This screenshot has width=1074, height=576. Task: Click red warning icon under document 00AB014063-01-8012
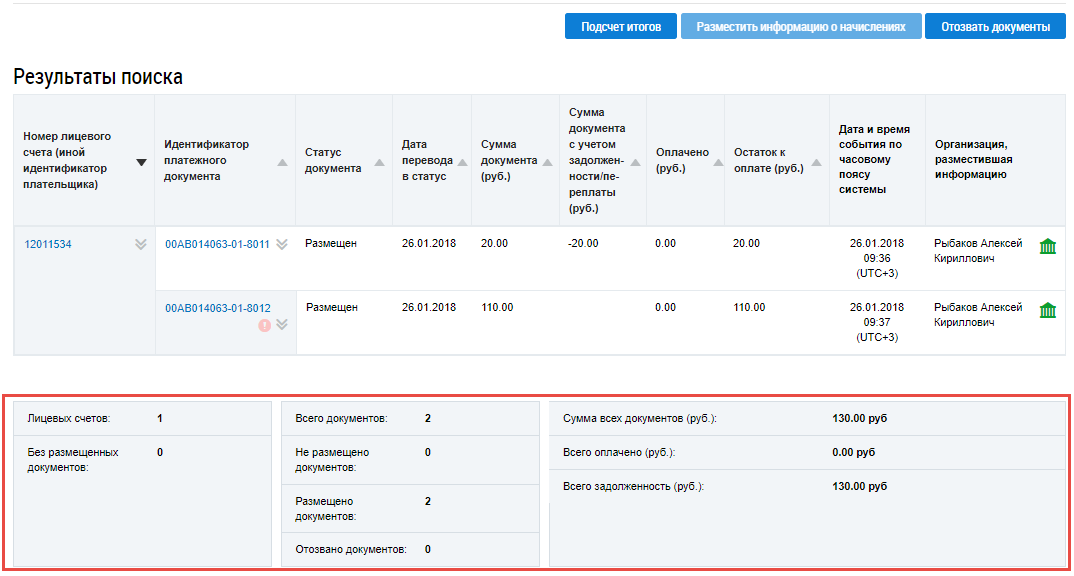[265, 325]
